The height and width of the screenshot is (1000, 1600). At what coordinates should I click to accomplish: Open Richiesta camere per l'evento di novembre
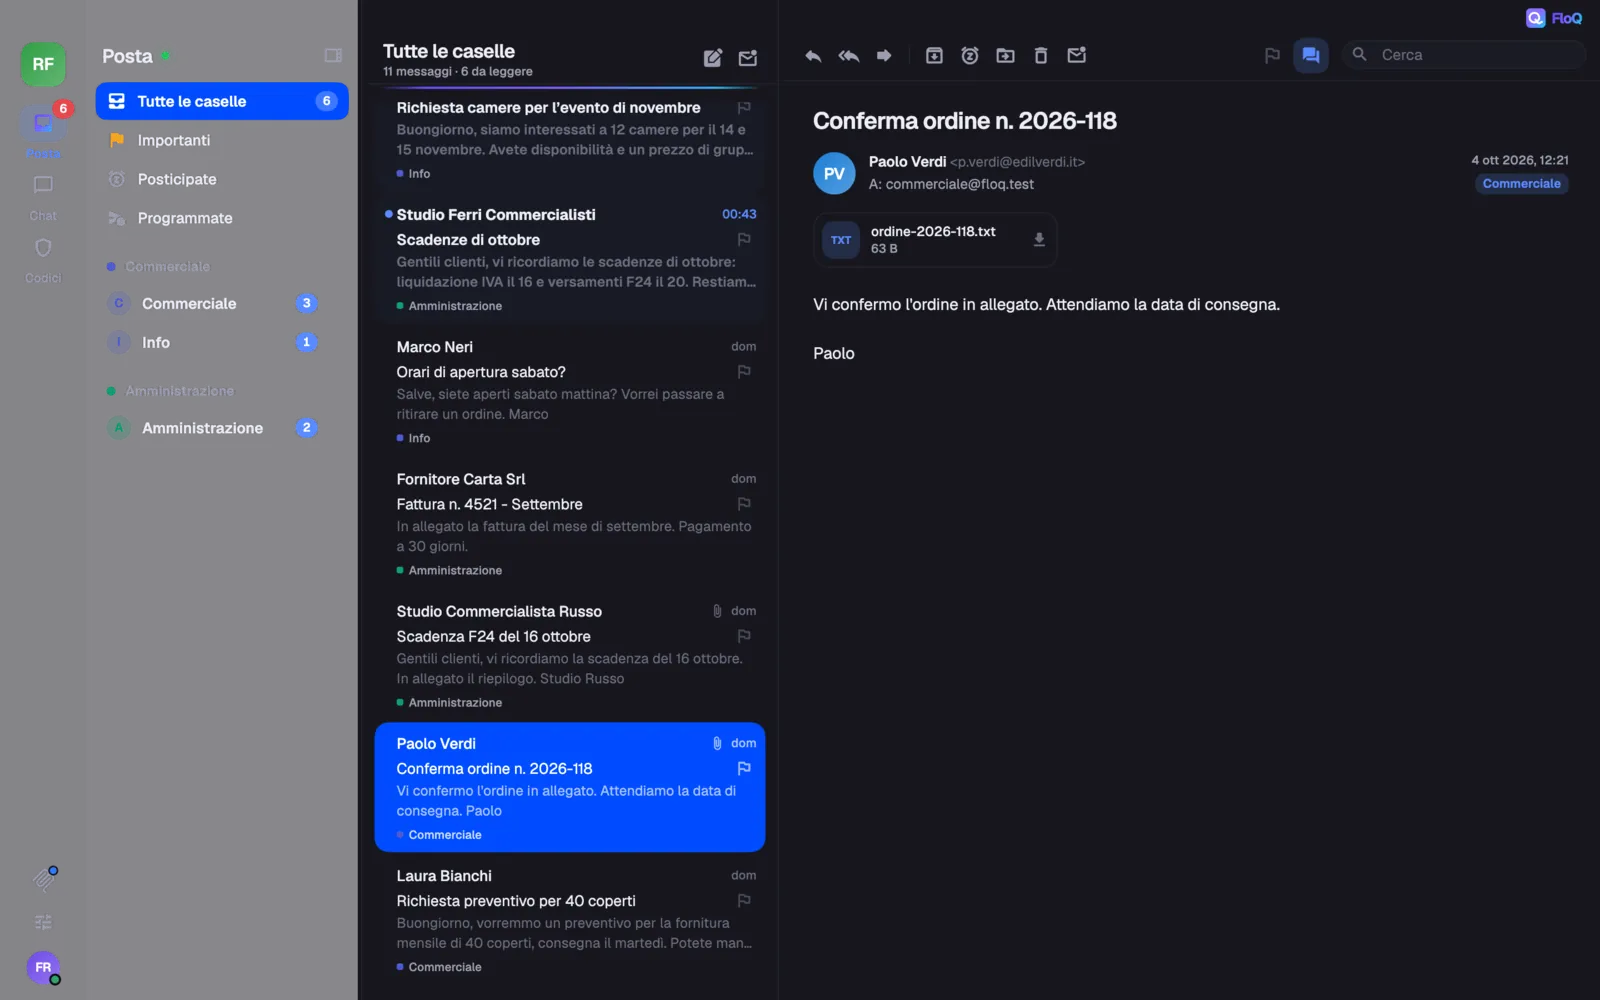[570, 139]
